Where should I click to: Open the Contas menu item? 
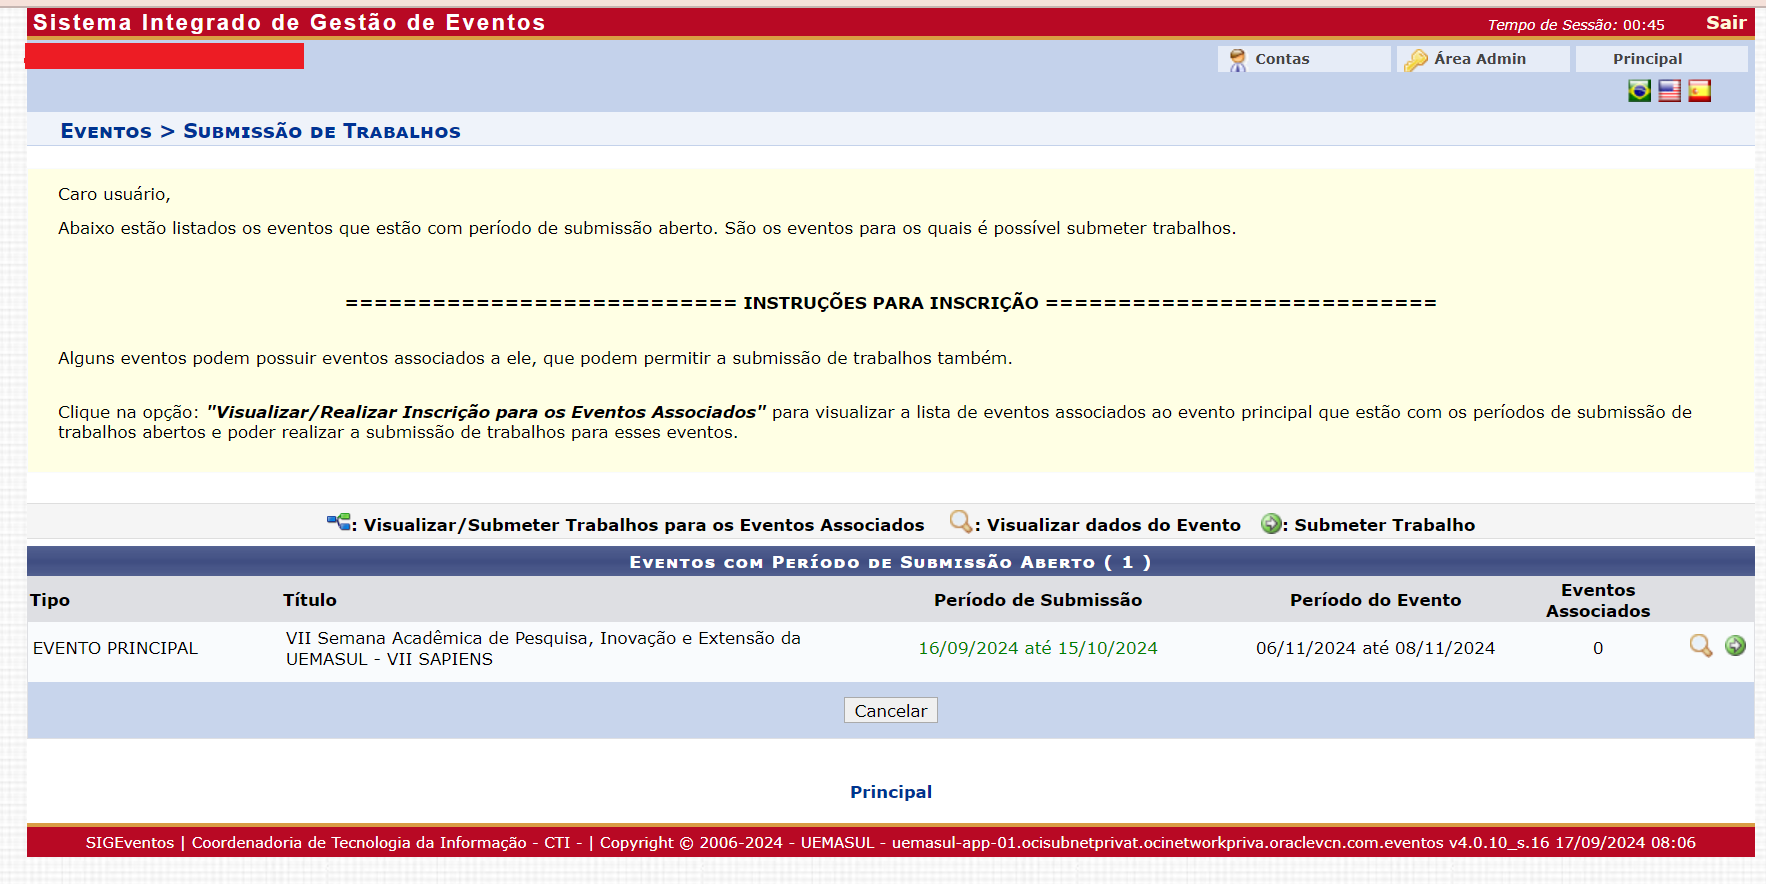(1282, 59)
